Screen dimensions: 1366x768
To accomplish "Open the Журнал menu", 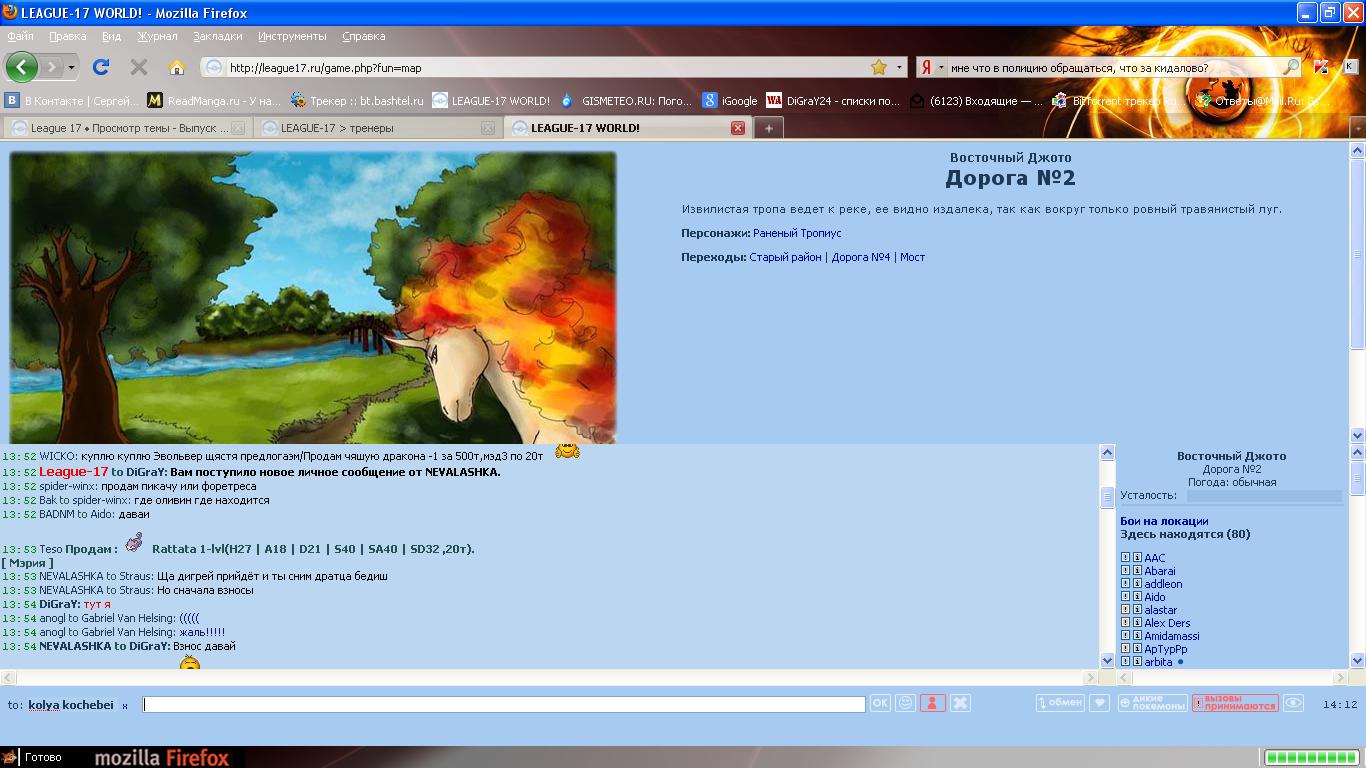I will pyautogui.click(x=157, y=36).
